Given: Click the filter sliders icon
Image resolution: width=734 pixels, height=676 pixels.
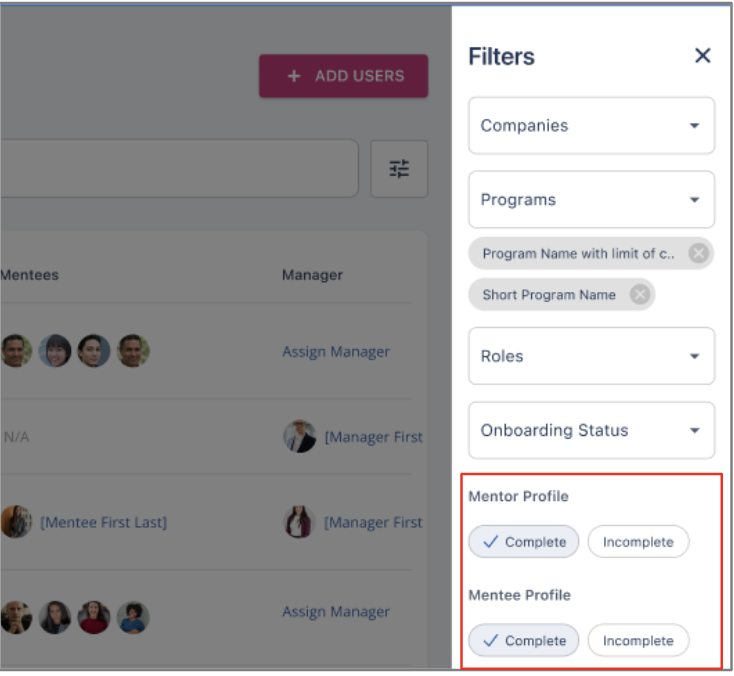Looking at the screenshot, I should 399,169.
